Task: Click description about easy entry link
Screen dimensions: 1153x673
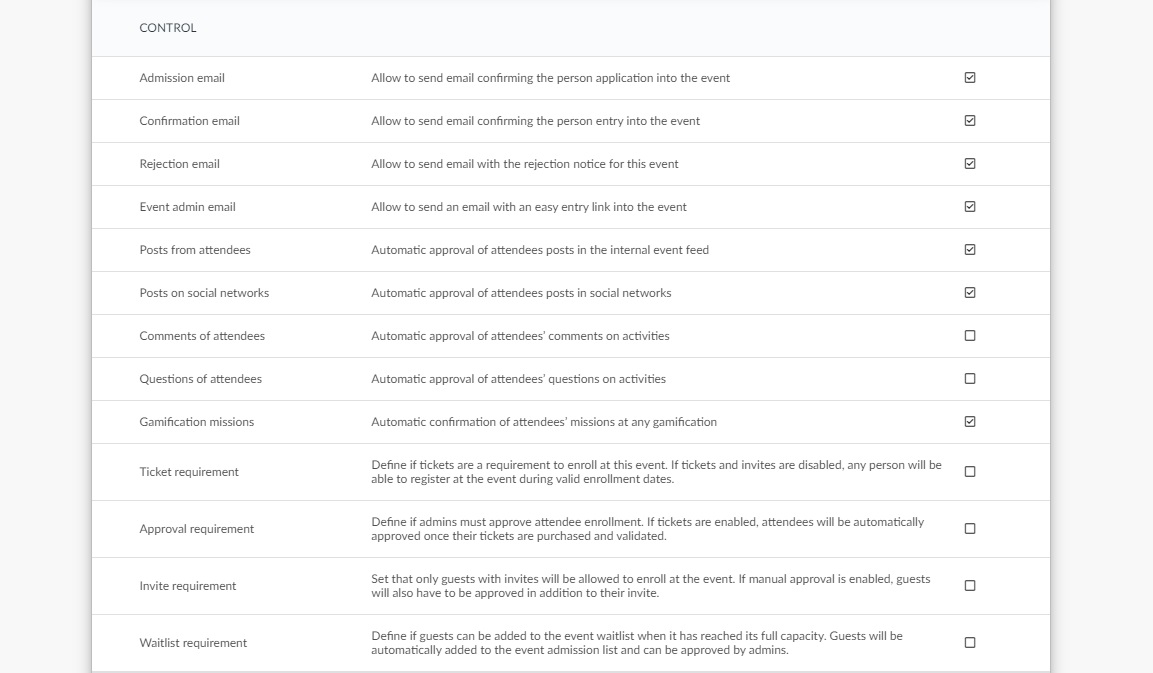Action: [529, 207]
